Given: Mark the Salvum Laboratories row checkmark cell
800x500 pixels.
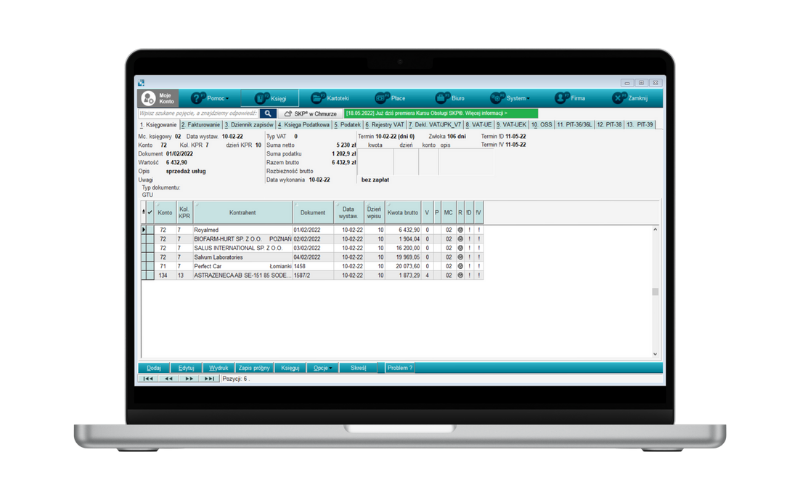Looking at the screenshot, I should click(x=151, y=258).
